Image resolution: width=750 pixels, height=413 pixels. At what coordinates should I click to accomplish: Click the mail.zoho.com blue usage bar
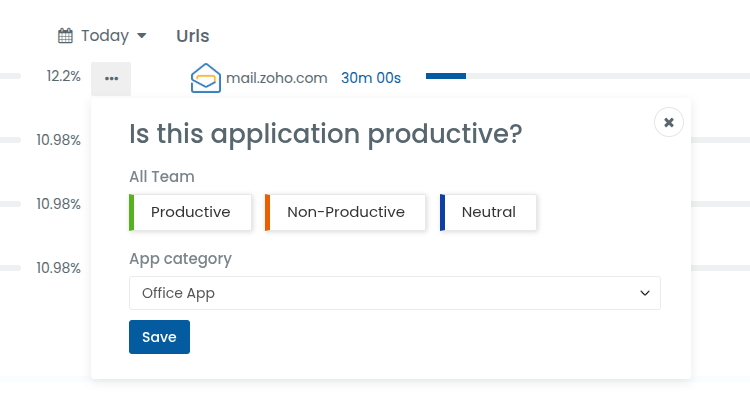[446, 76]
